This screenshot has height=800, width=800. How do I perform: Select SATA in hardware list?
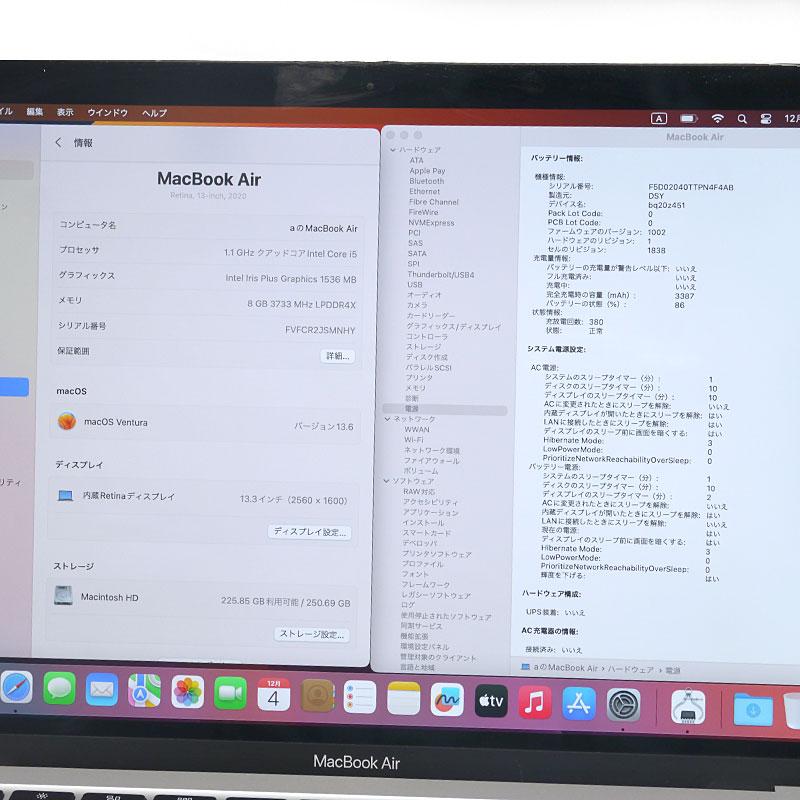pyautogui.click(x=417, y=254)
